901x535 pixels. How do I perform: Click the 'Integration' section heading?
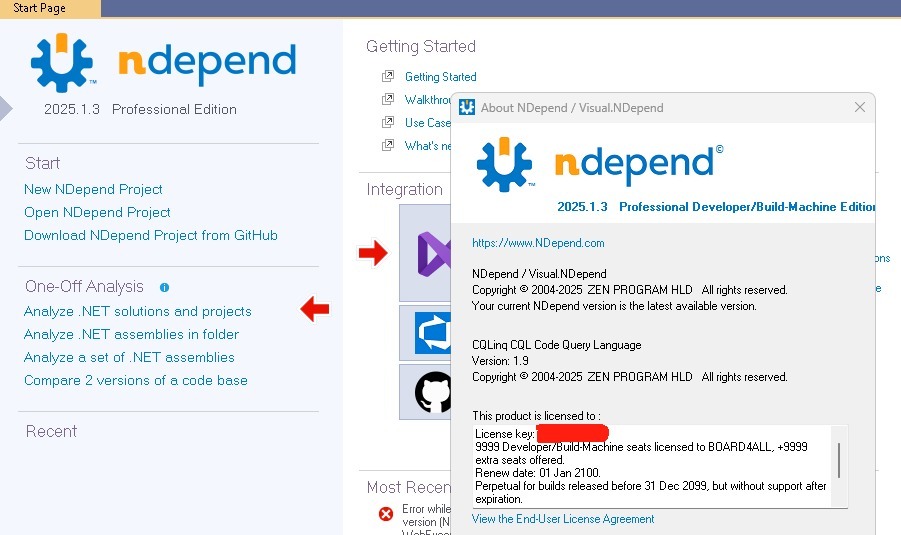405,189
